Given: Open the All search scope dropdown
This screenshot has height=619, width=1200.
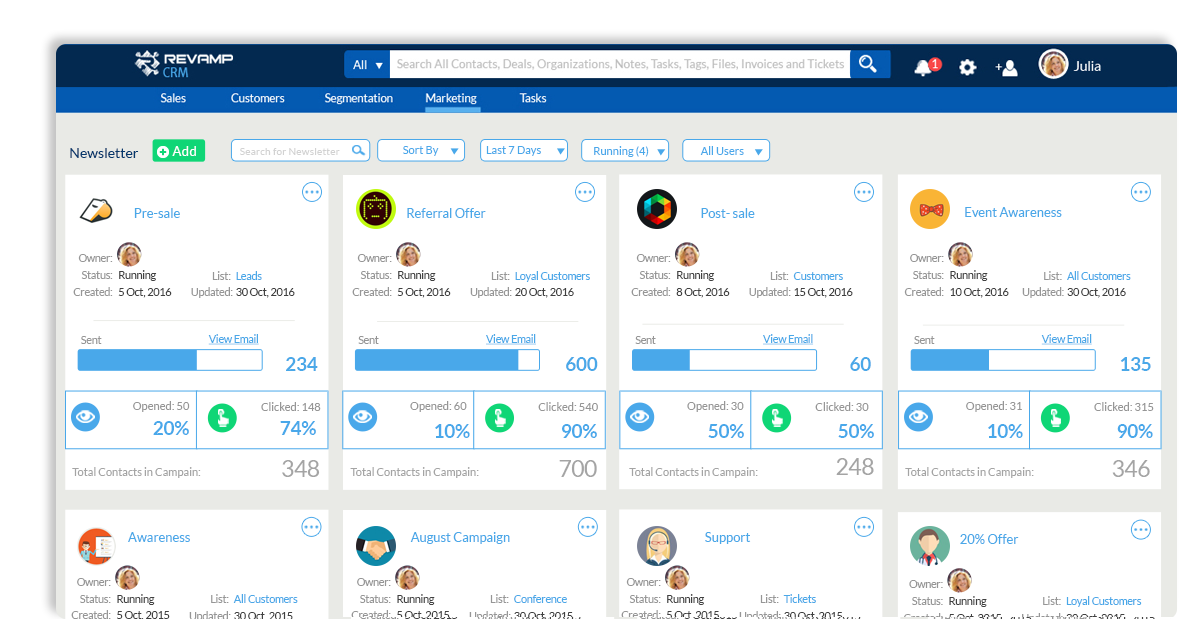Looking at the screenshot, I should pos(367,64).
